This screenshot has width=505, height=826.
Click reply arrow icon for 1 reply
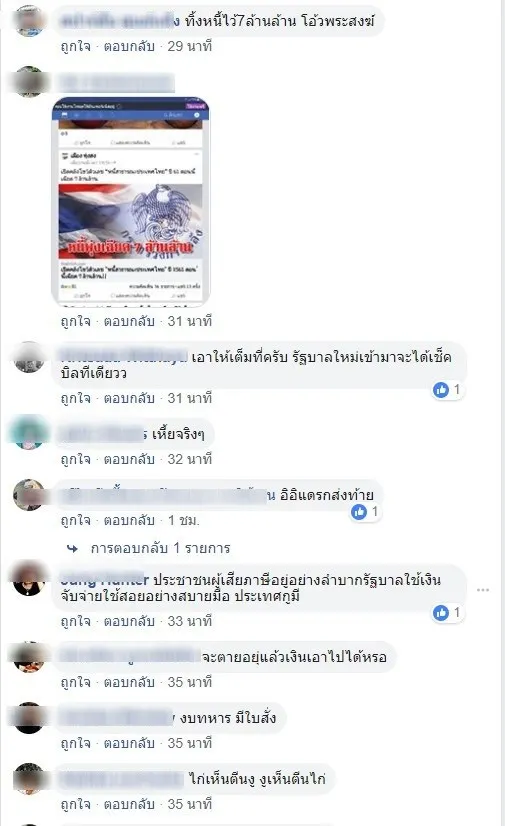[72, 548]
